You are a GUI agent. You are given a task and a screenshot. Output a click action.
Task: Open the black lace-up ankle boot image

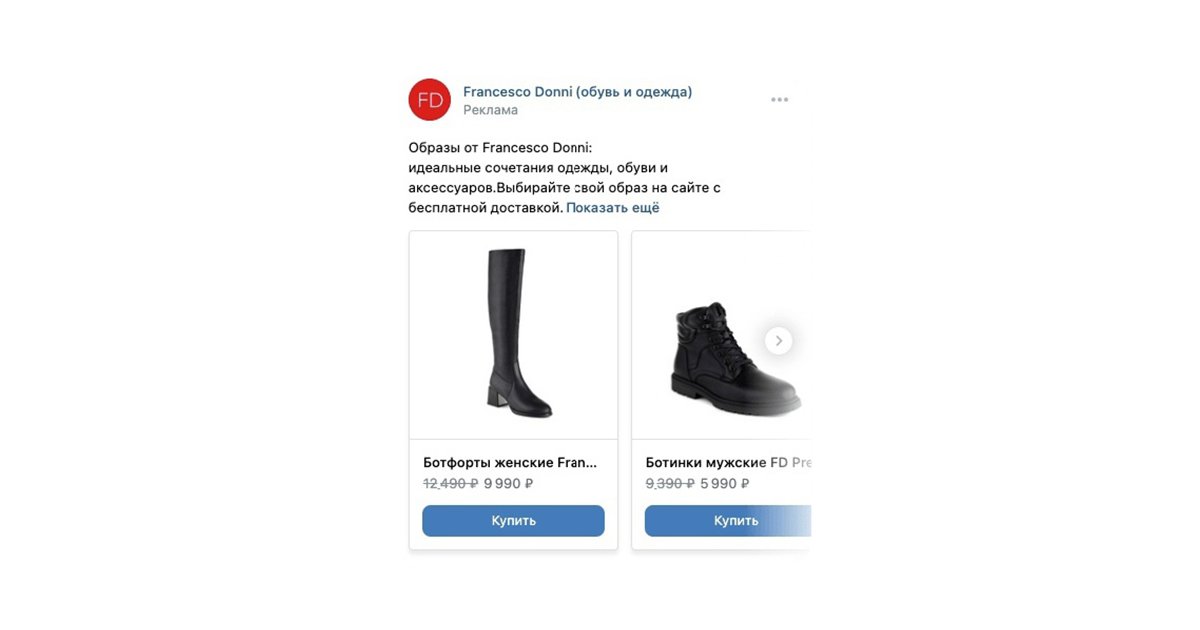tap(722, 335)
